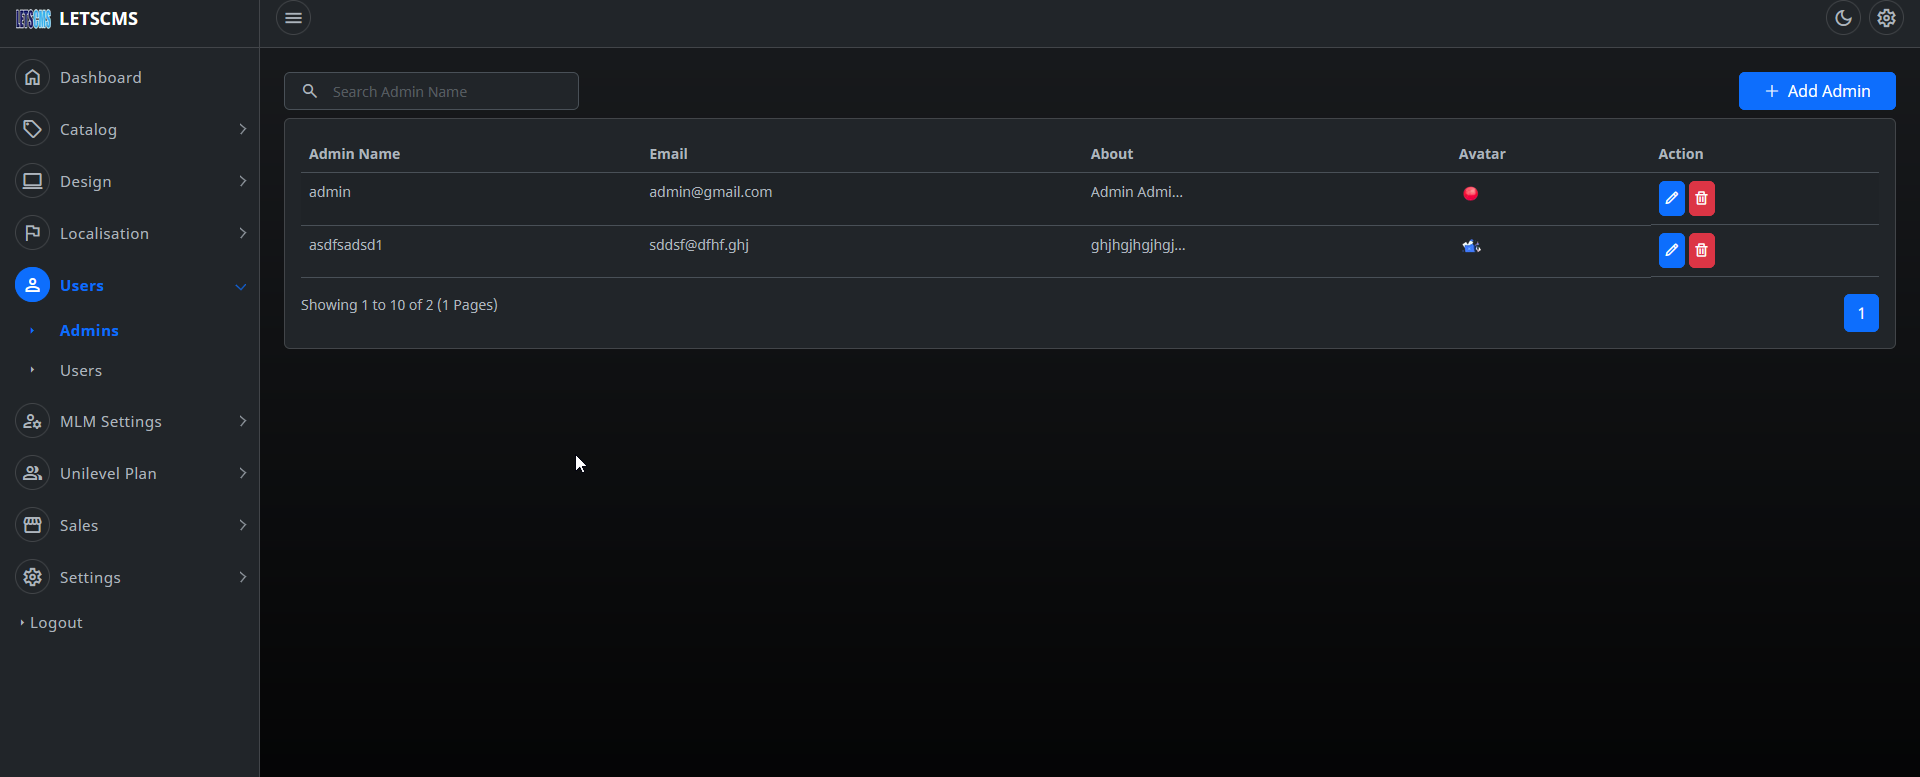Expand the MLM Settings submenu
This screenshot has width=1920, height=777.
click(x=242, y=421)
